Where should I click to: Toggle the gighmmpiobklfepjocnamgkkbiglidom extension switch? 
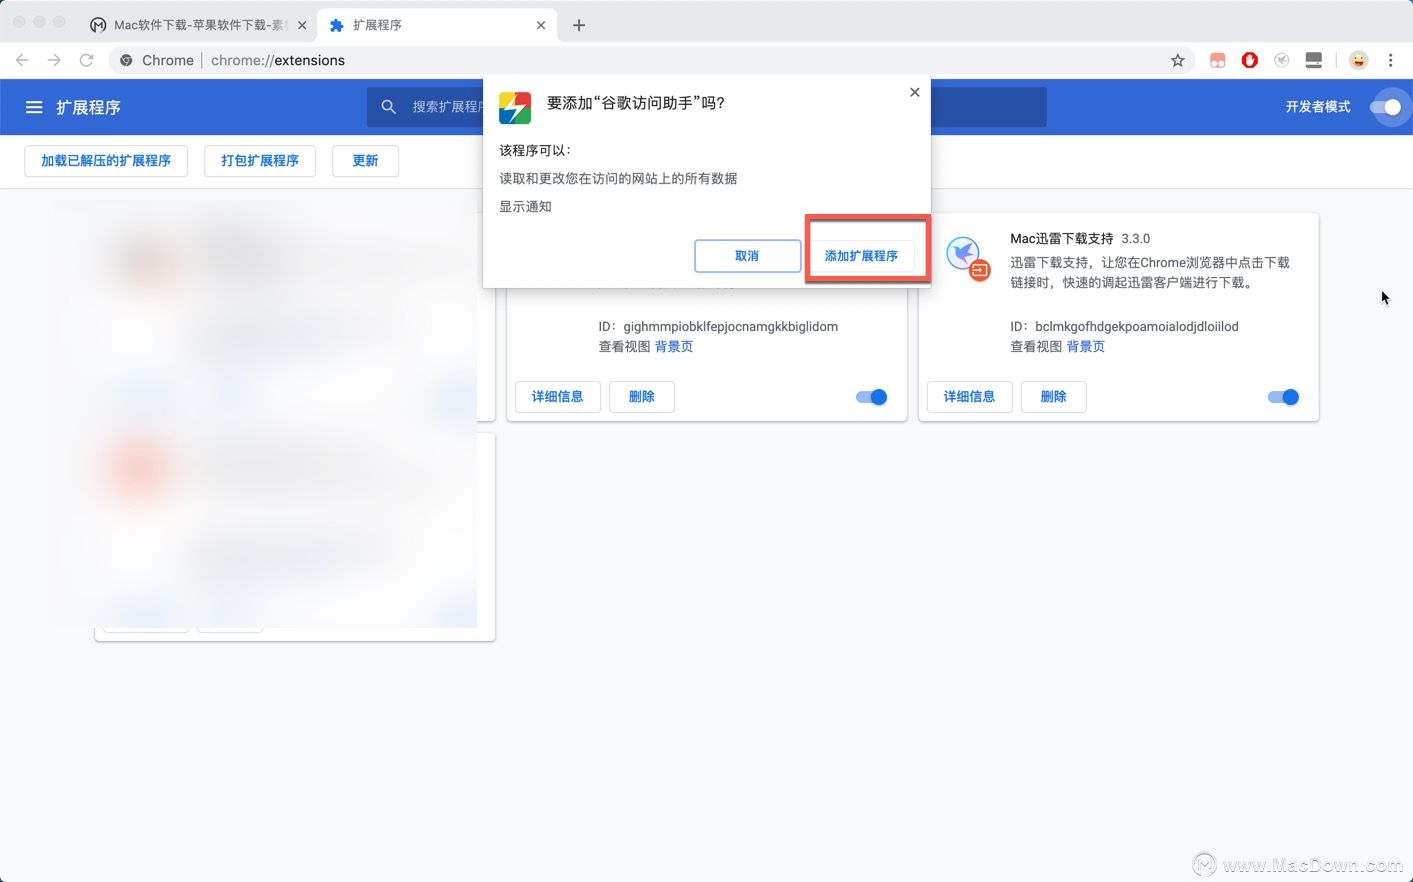(872, 397)
